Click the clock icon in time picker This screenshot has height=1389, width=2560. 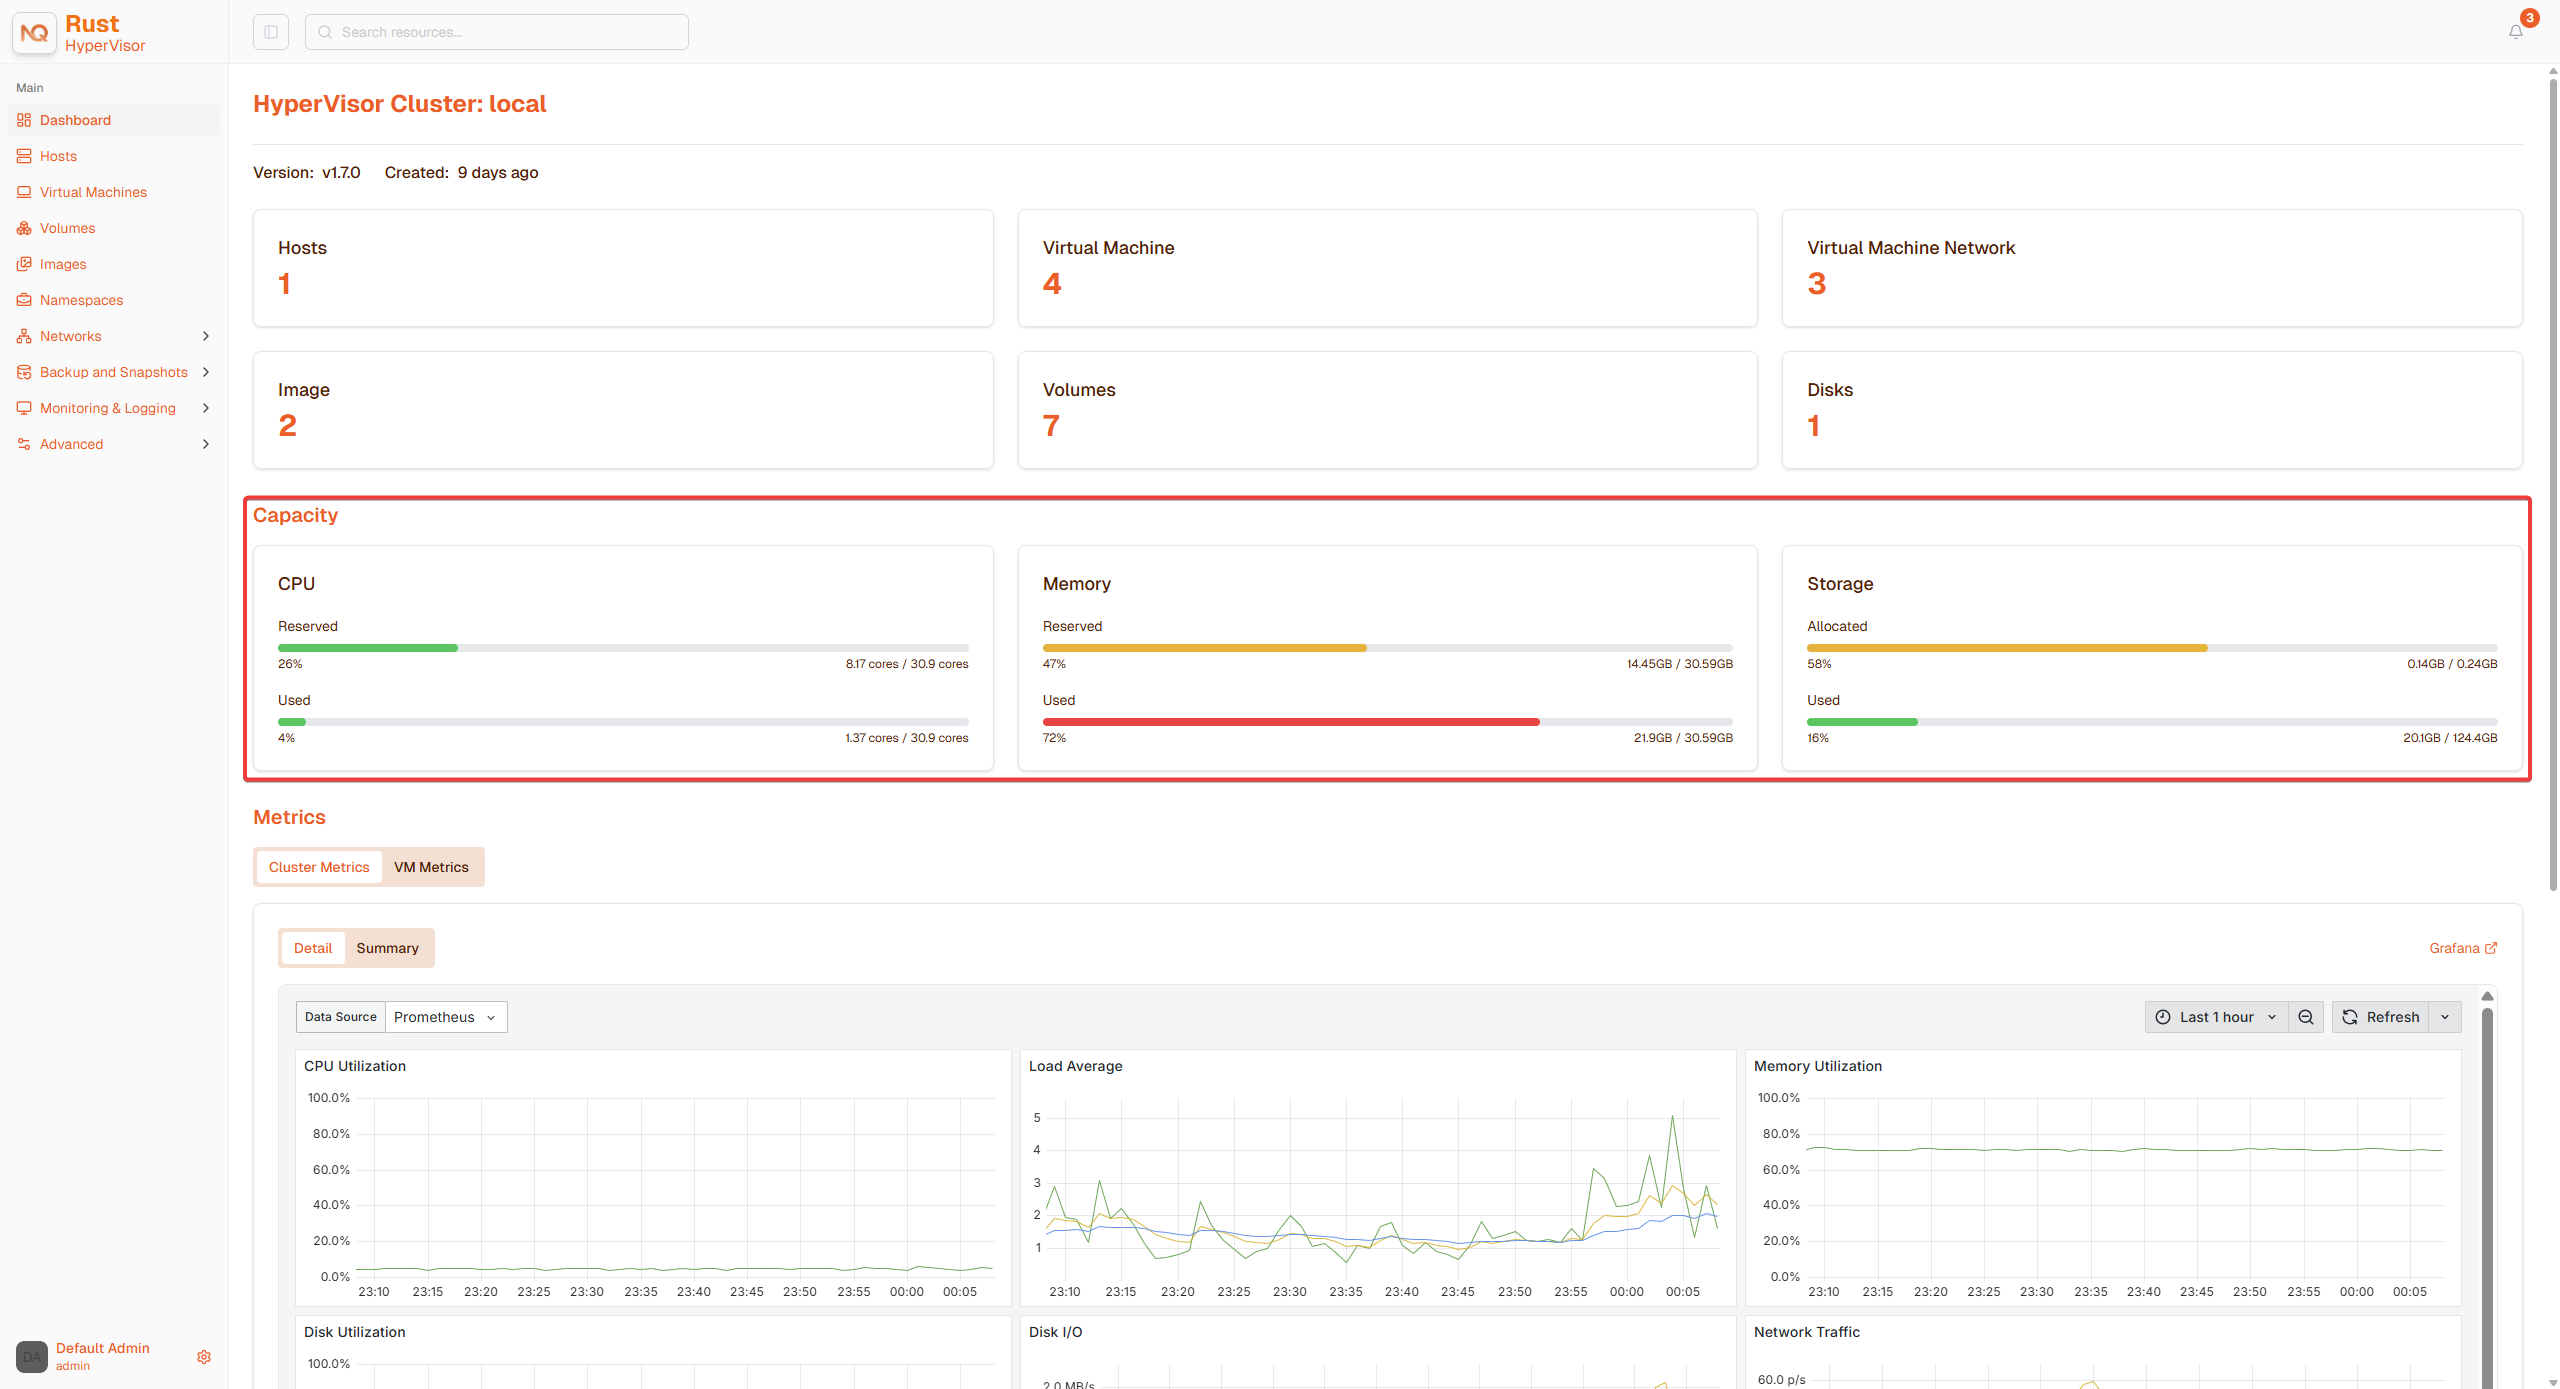(x=2163, y=1017)
